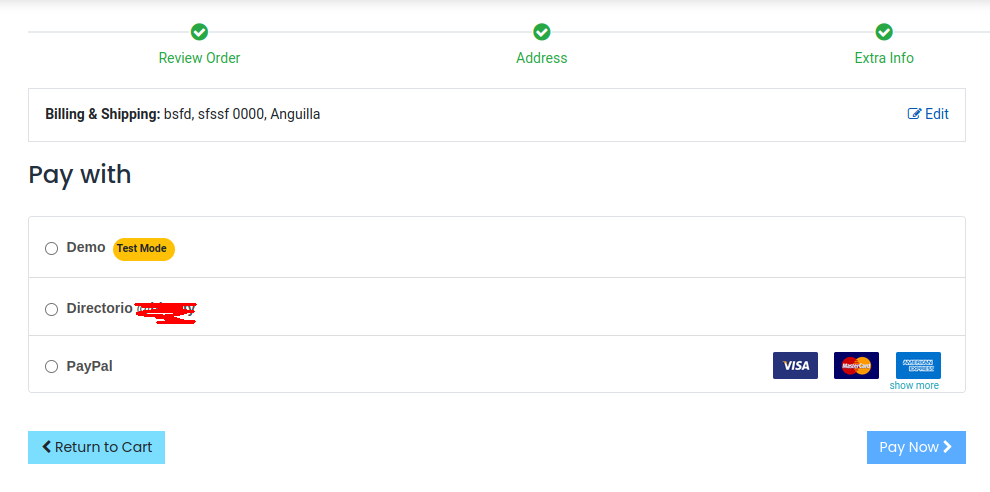Click the American Express logo
Viewport: 990px width, 492px height.
tap(918, 366)
